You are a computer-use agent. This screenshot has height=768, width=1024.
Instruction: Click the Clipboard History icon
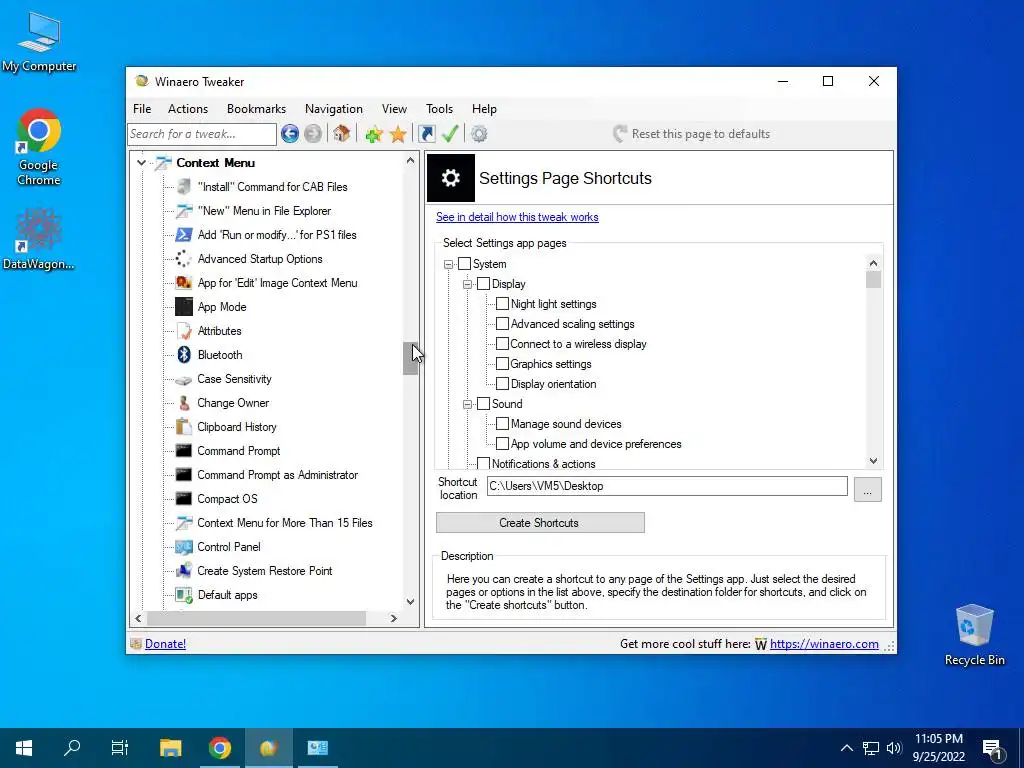coord(184,427)
